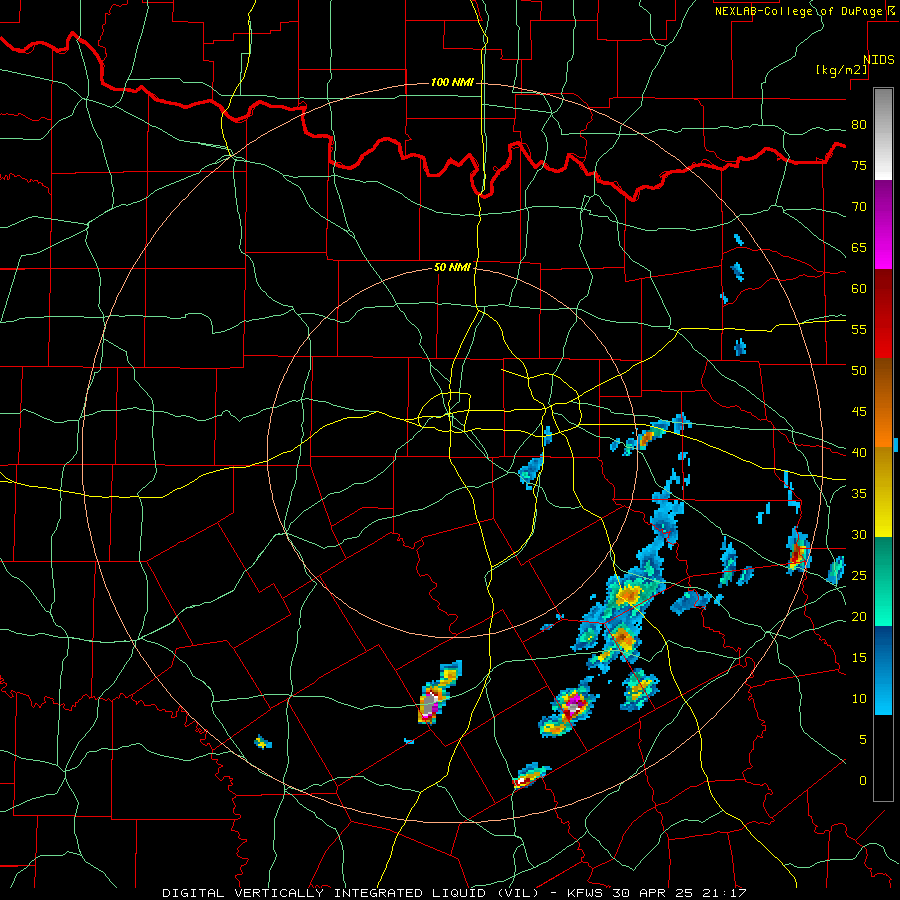Select the 5 value on the VIL scale
The image size is (900, 900).
[863, 740]
